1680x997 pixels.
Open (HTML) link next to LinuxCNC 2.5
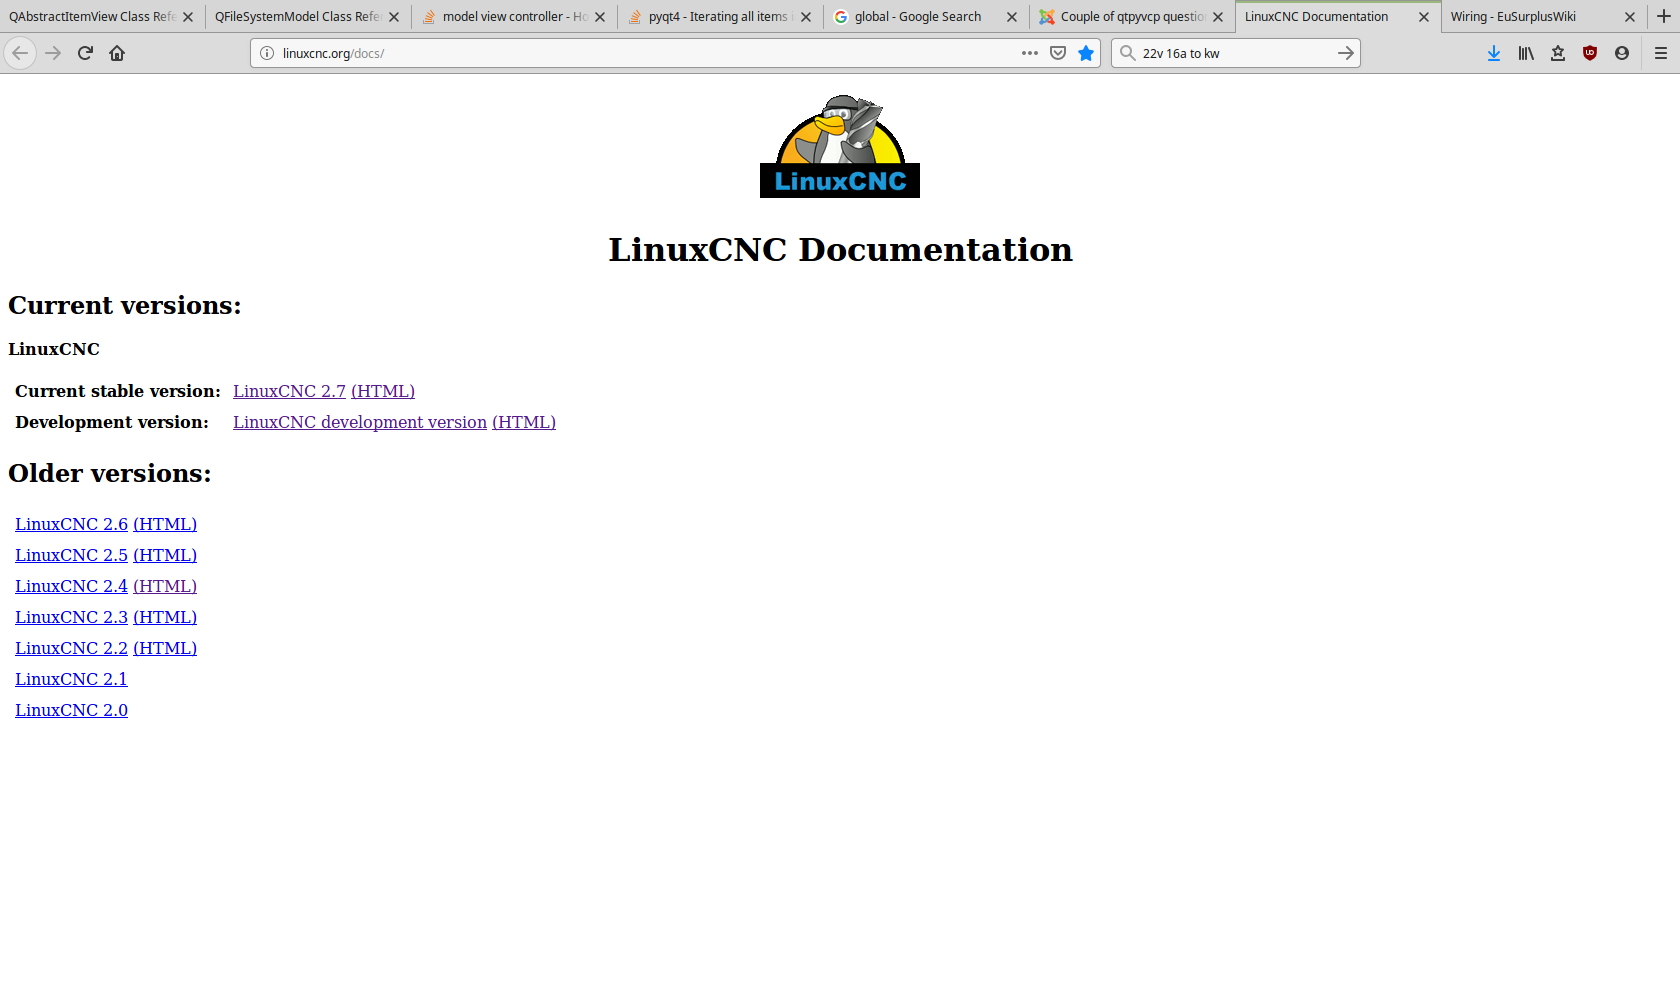click(165, 555)
